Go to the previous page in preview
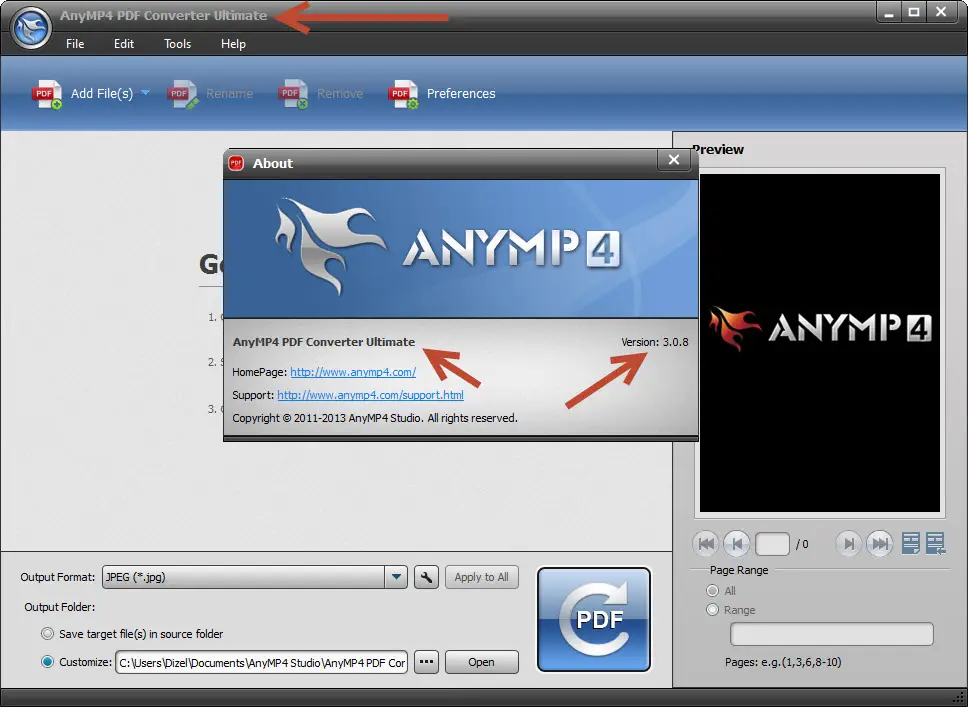 (x=736, y=544)
